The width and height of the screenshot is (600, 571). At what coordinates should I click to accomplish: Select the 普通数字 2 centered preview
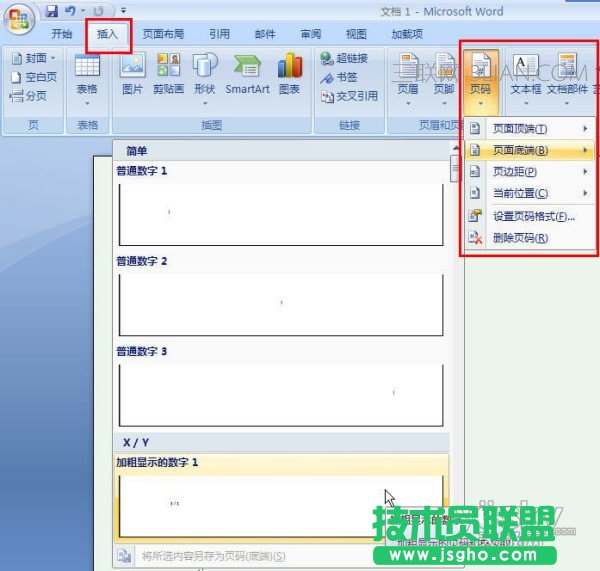point(281,305)
